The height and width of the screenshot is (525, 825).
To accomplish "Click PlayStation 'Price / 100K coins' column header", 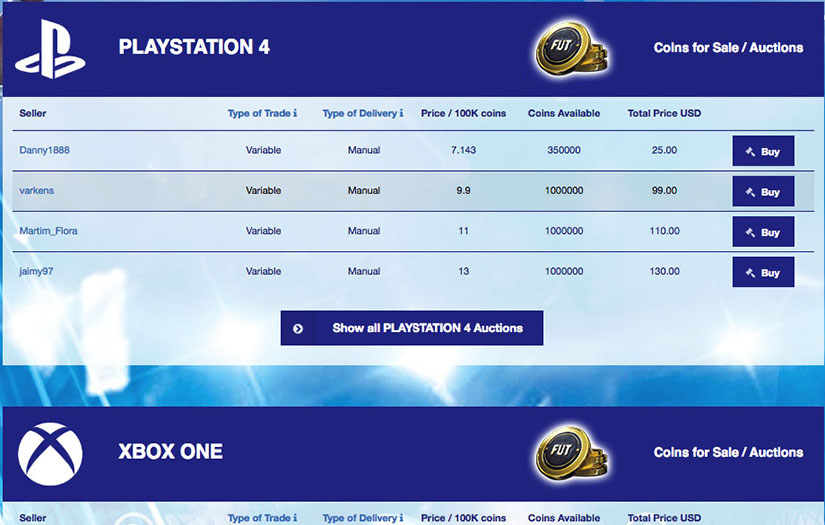I will pyautogui.click(x=463, y=113).
